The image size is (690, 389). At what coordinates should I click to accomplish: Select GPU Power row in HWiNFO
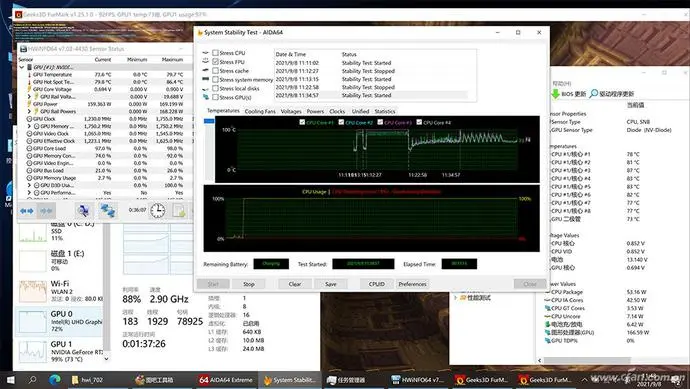pyautogui.click(x=105, y=104)
